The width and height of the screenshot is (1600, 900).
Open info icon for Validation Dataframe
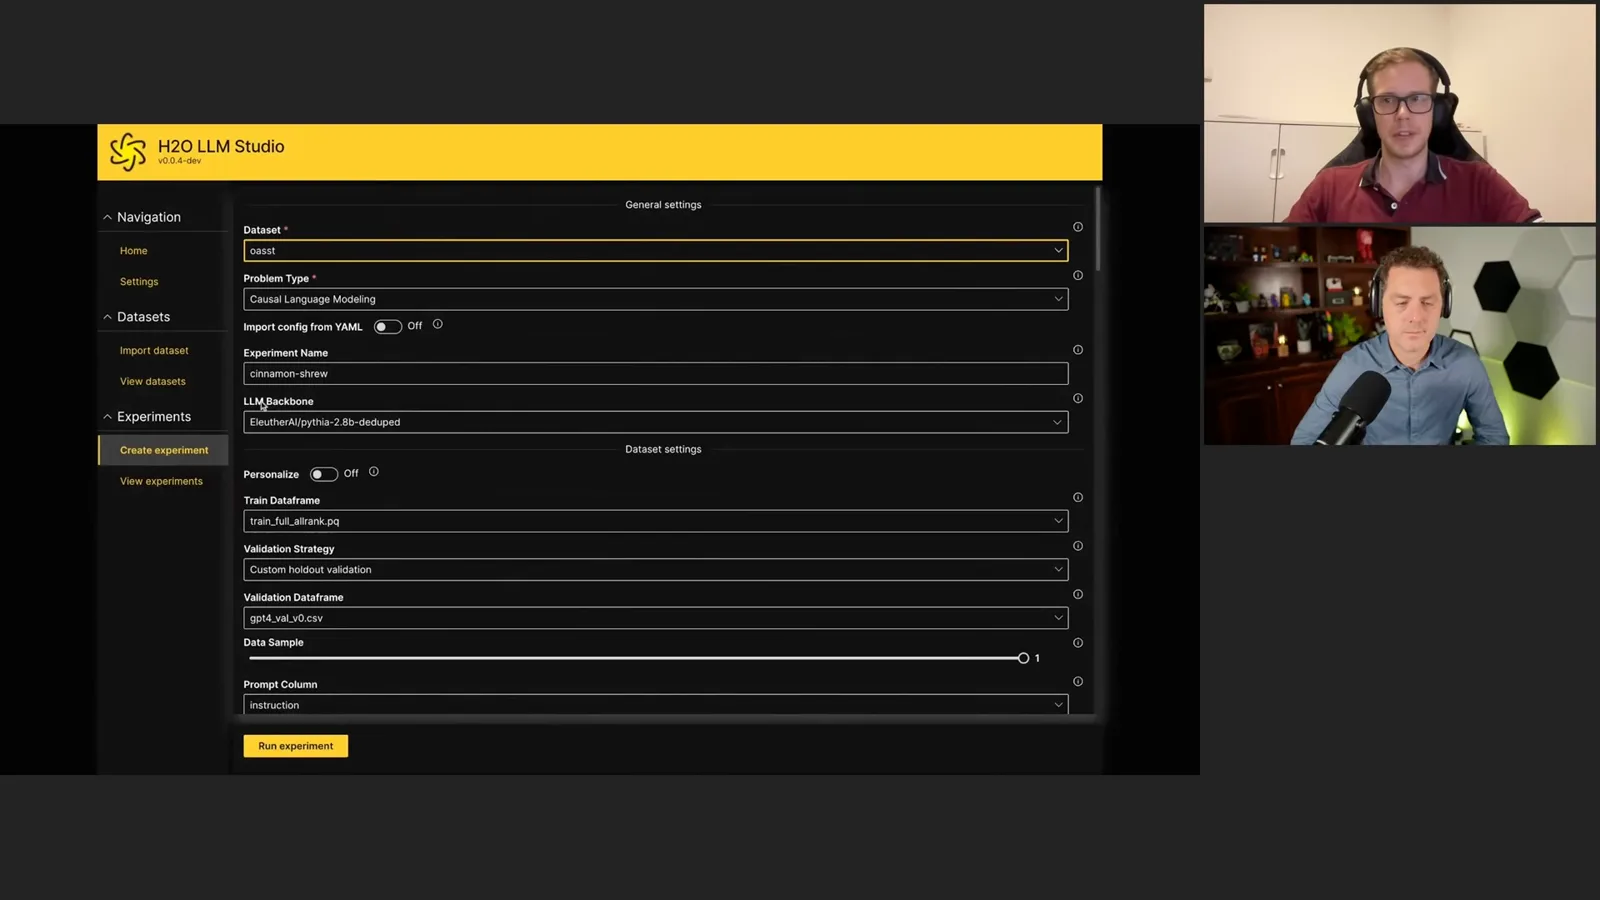click(x=1078, y=594)
